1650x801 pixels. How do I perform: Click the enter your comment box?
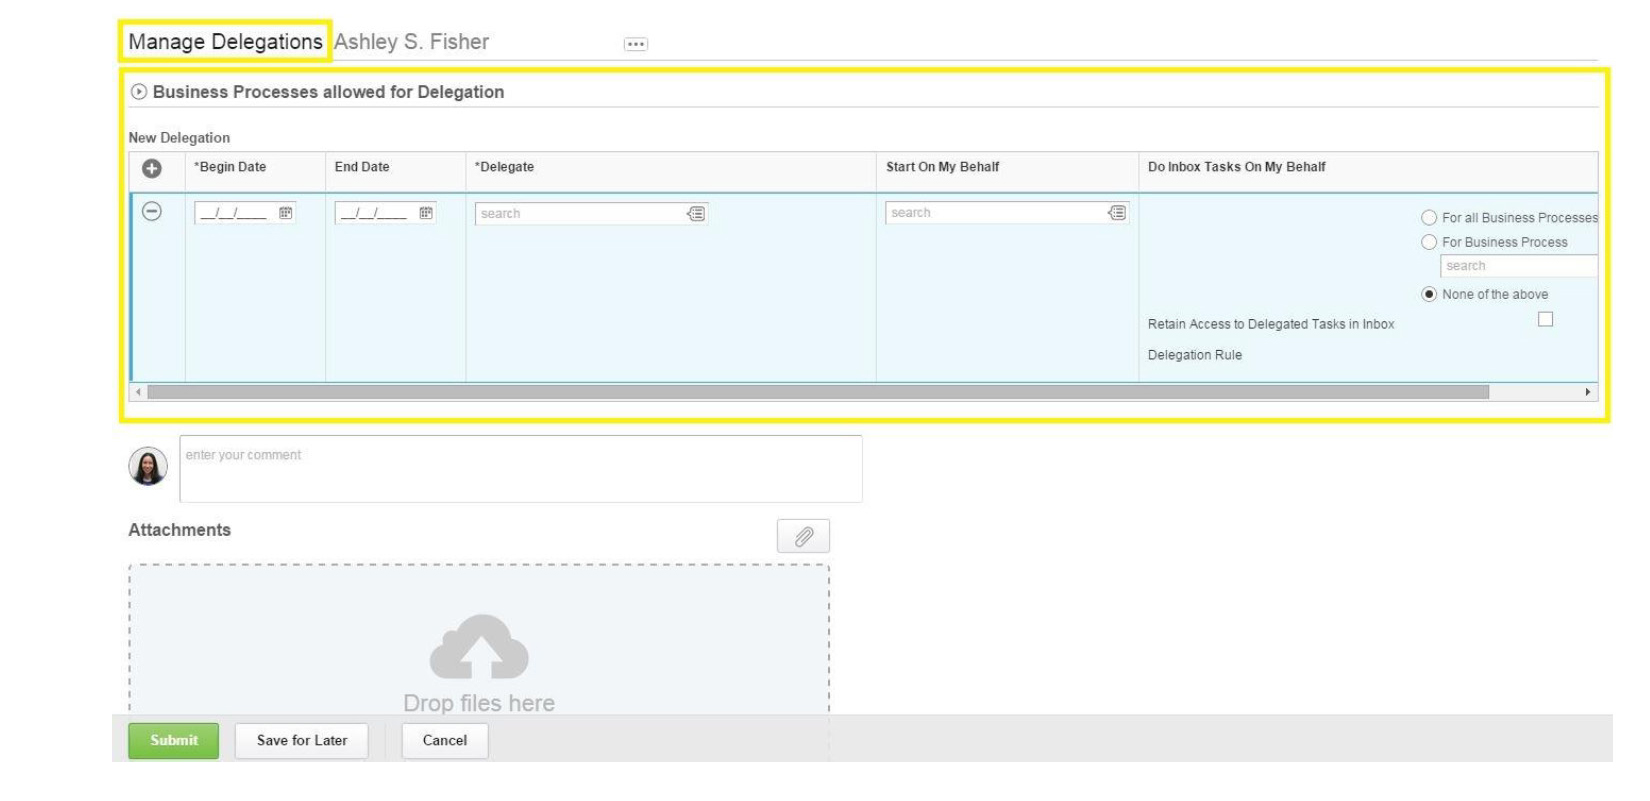[521, 469]
